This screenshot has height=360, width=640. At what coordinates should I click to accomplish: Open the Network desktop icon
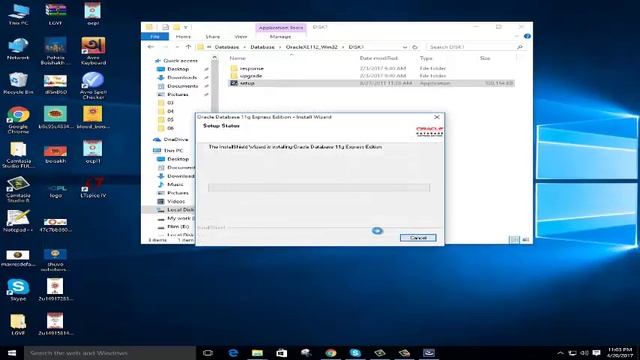[x=18, y=49]
